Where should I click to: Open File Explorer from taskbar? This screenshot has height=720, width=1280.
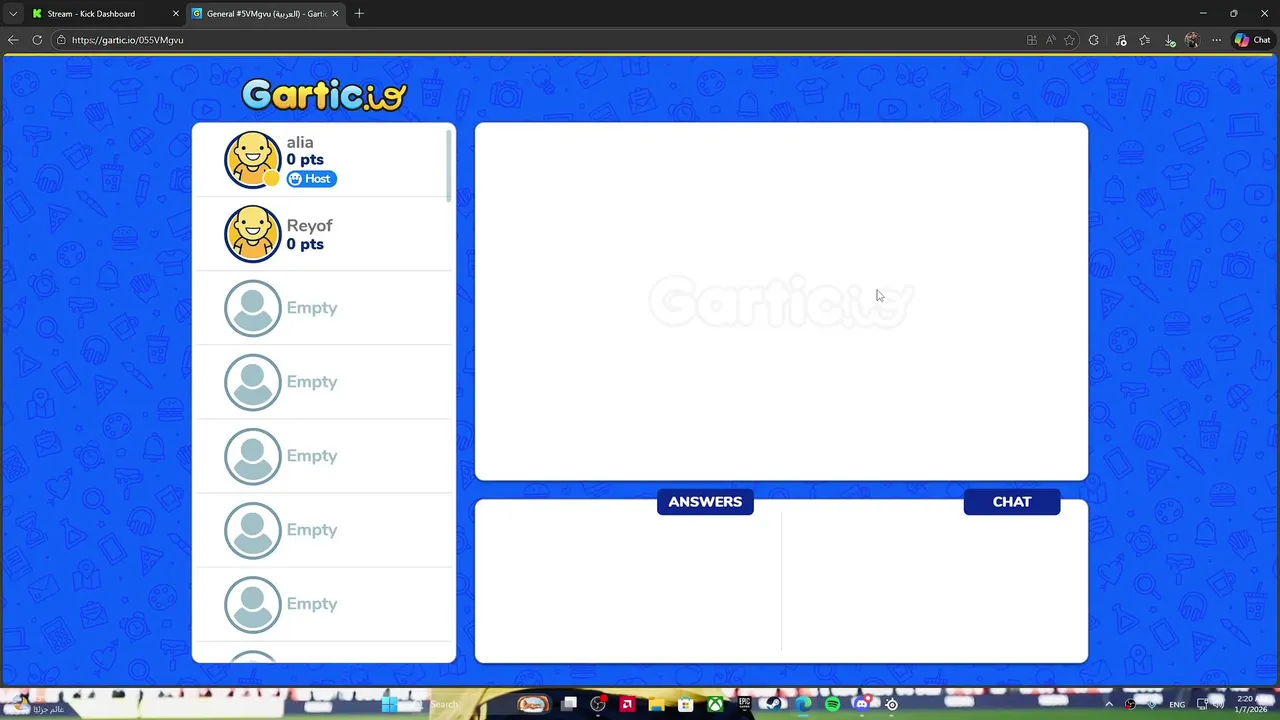coord(657,704)
